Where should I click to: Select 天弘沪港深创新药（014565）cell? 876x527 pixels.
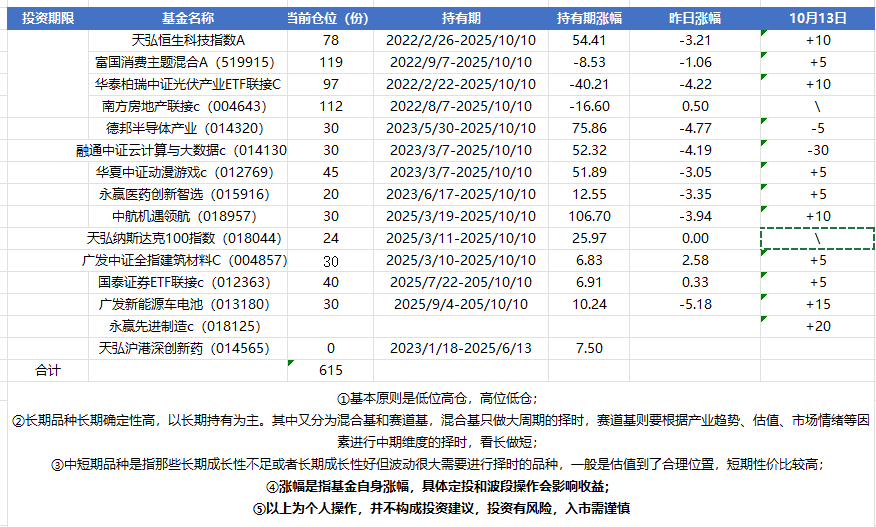(x=188, y=348)
